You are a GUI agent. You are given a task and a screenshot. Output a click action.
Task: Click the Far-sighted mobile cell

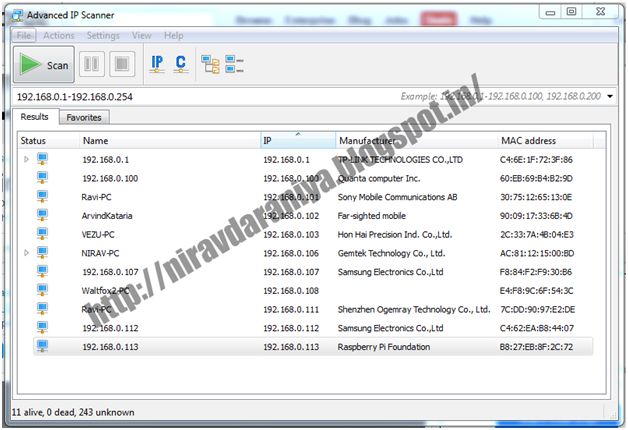[x=372, y=216]
